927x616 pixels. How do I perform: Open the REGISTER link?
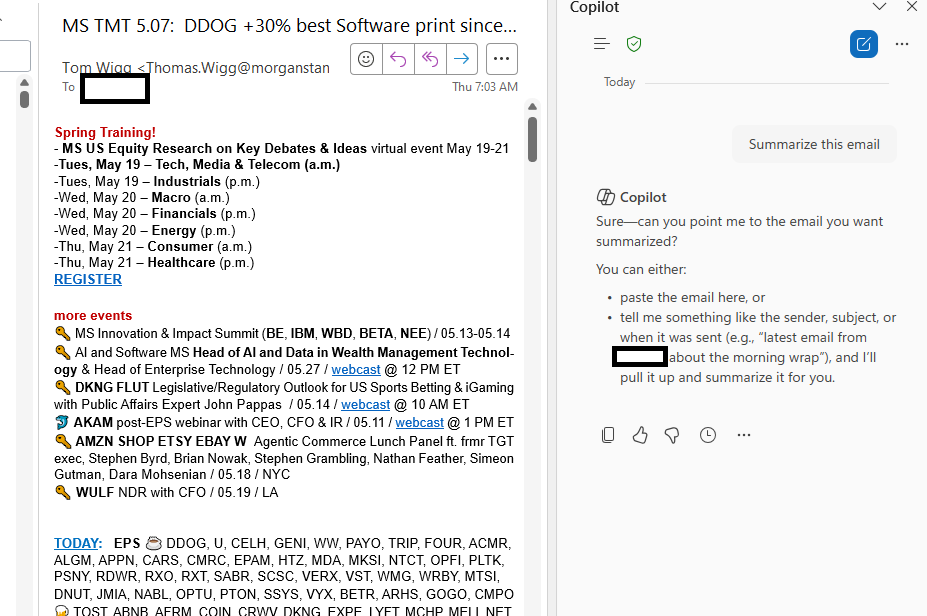pyautogui.click(x=88, y=280)
